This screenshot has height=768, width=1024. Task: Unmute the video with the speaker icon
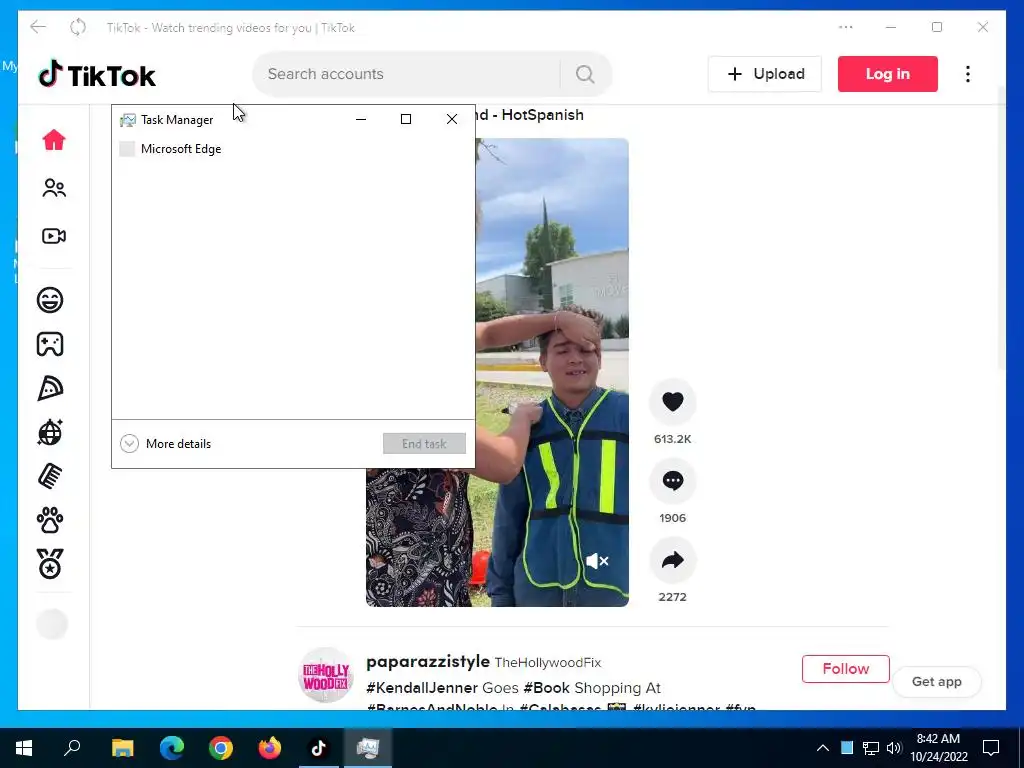tap(597, 561)
